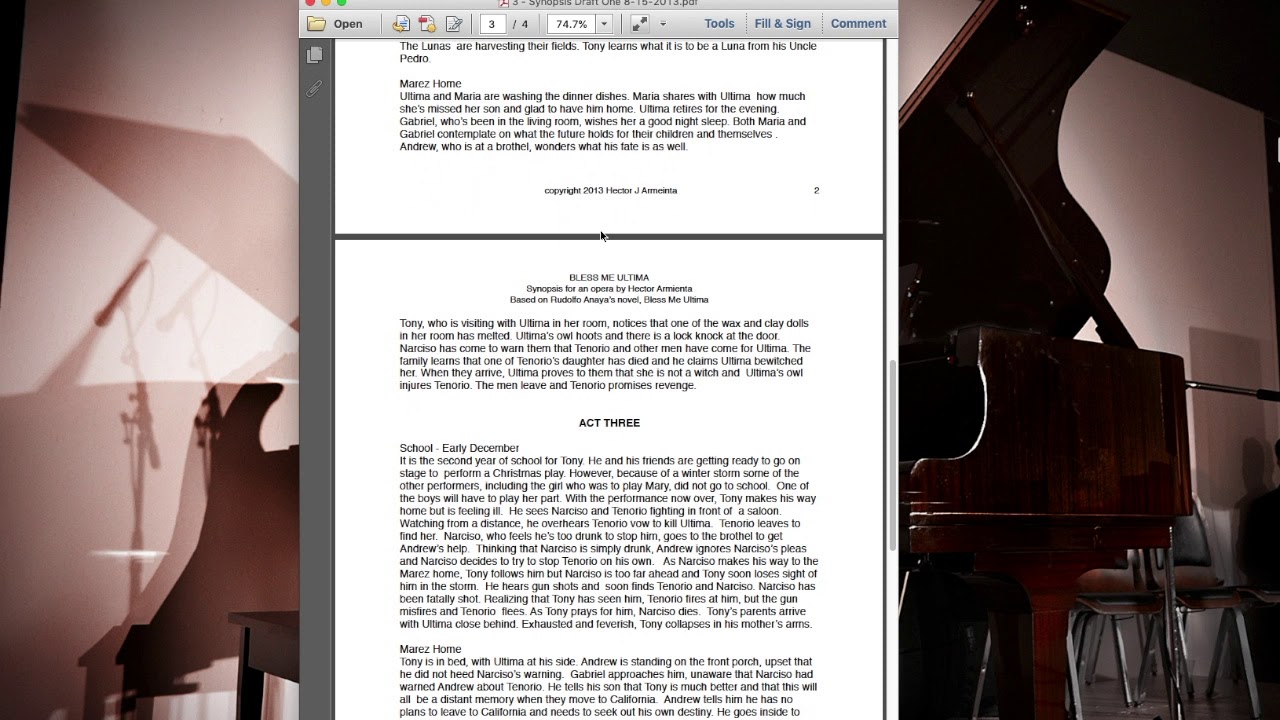
Task: Click the zoom percentage field 74.7%
Action: pyautogui.click(x=571, y=24)
